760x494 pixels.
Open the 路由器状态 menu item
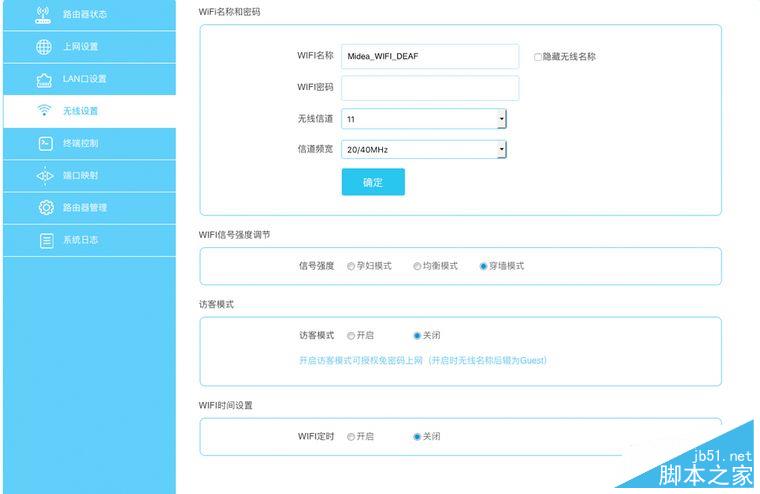pos(89,15)
